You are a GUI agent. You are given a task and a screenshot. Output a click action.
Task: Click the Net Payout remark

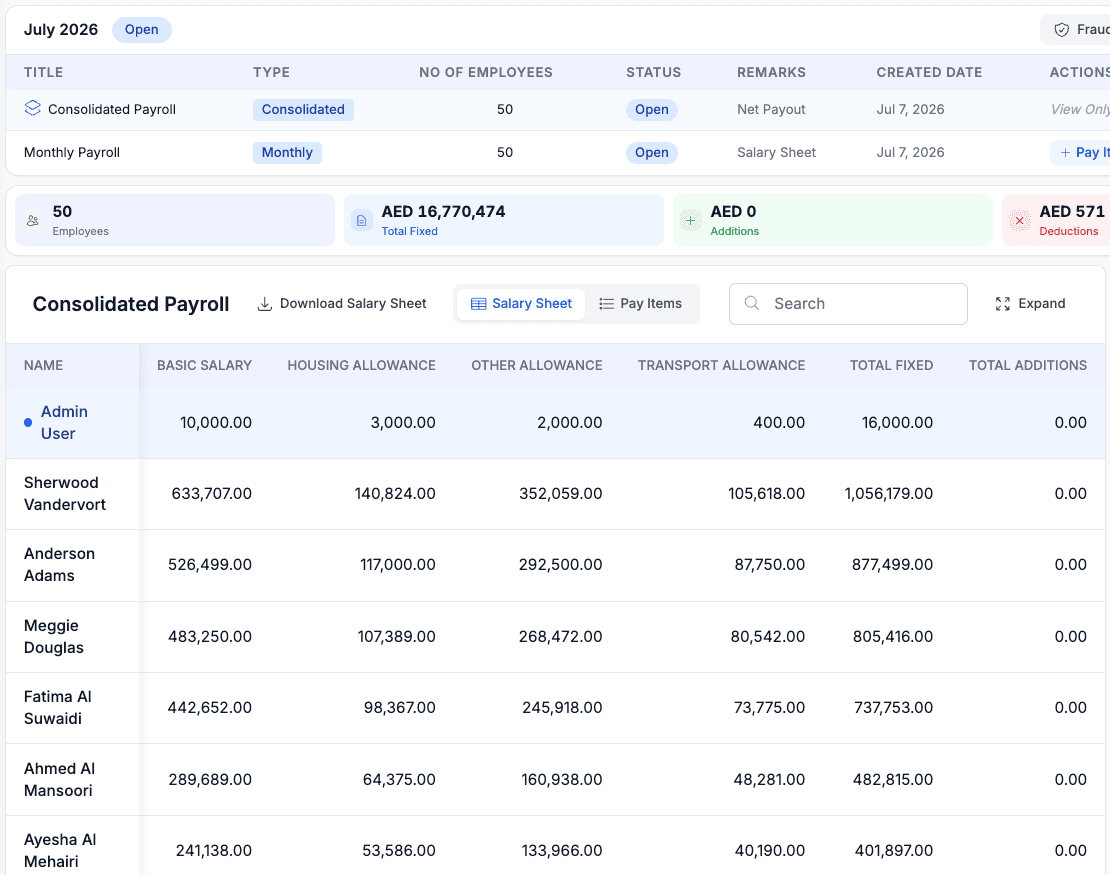point(771,110)
